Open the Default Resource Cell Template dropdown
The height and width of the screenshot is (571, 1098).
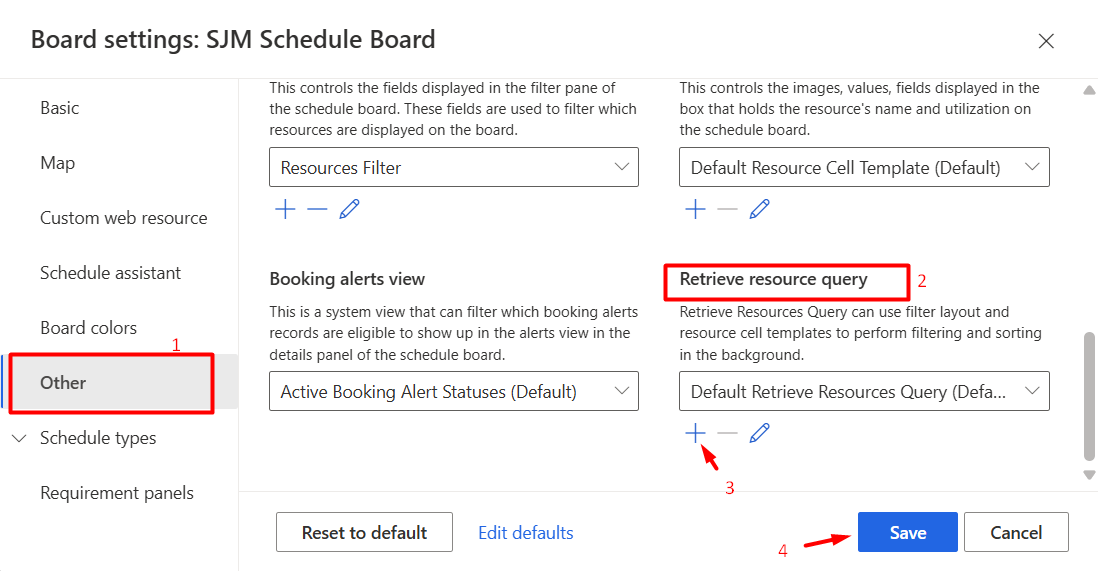[864, 168]
